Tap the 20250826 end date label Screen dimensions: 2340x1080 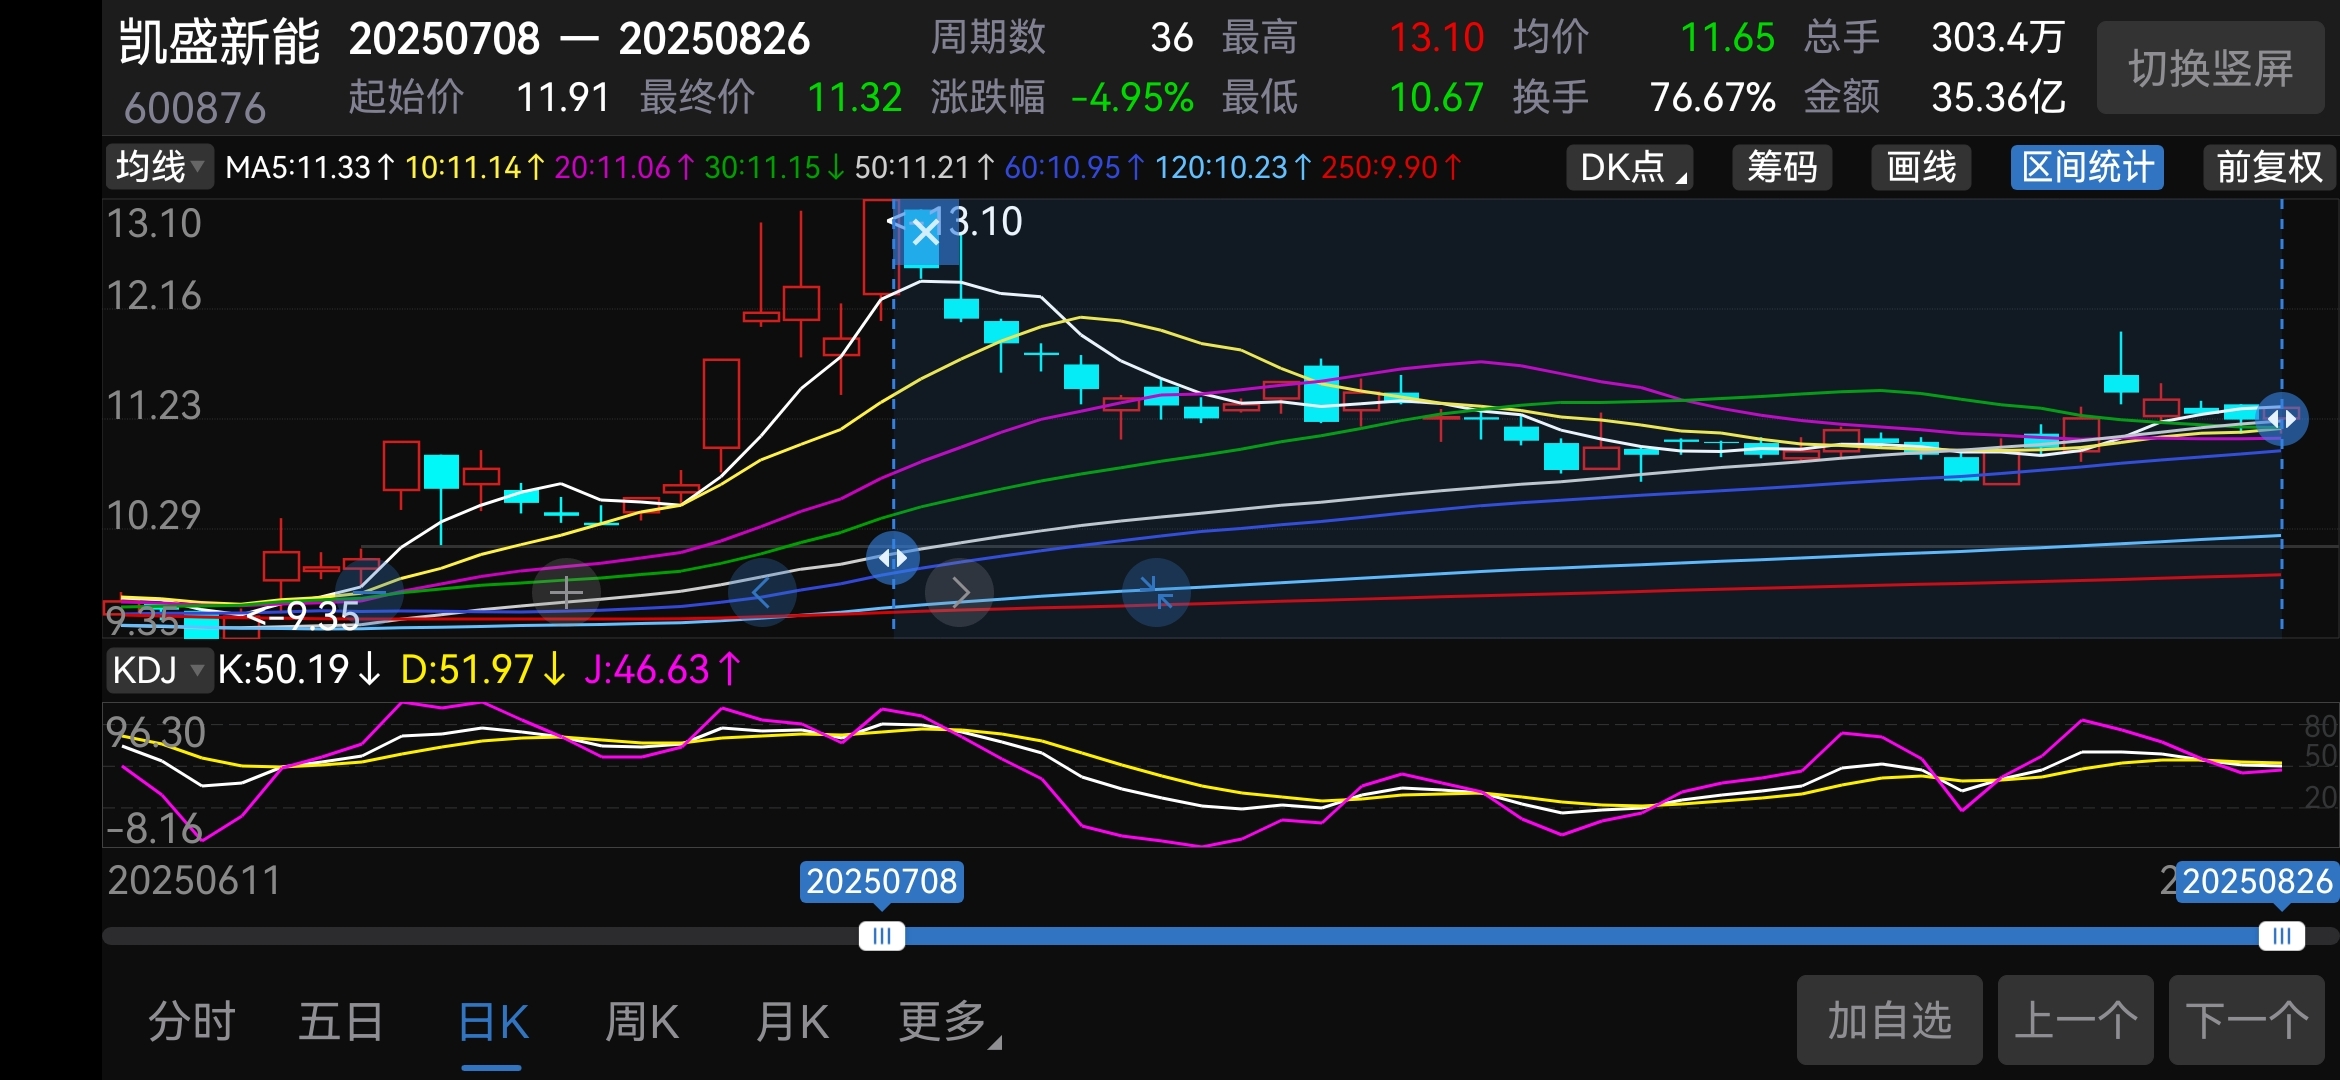point(2256,881)
